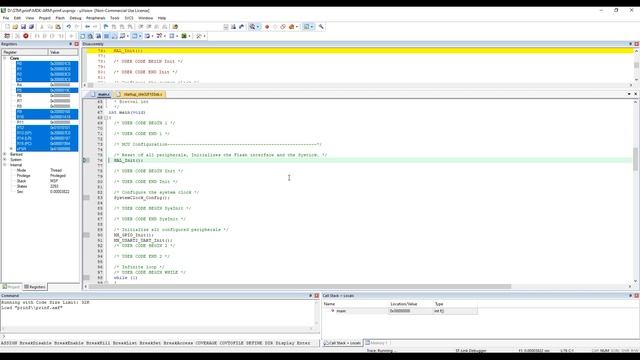Toggle the Disassembly Window toolbar button
This screenshot has width=640, height=360.
point(90,36)
